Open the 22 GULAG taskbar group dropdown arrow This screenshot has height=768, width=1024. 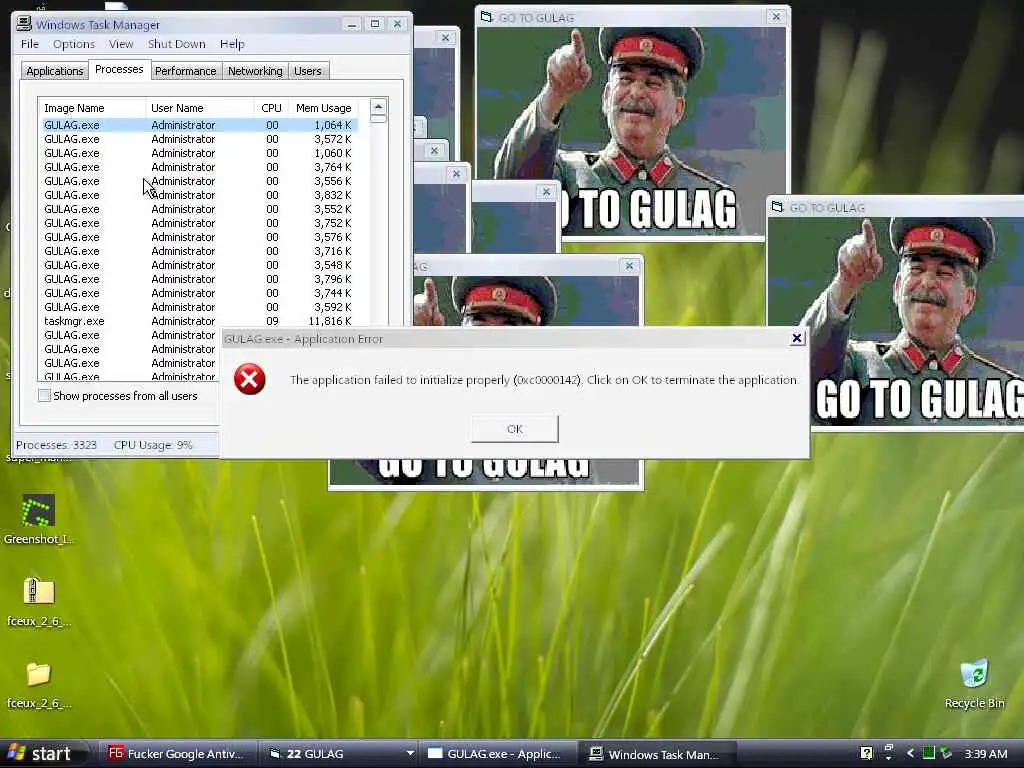point(410,753)
